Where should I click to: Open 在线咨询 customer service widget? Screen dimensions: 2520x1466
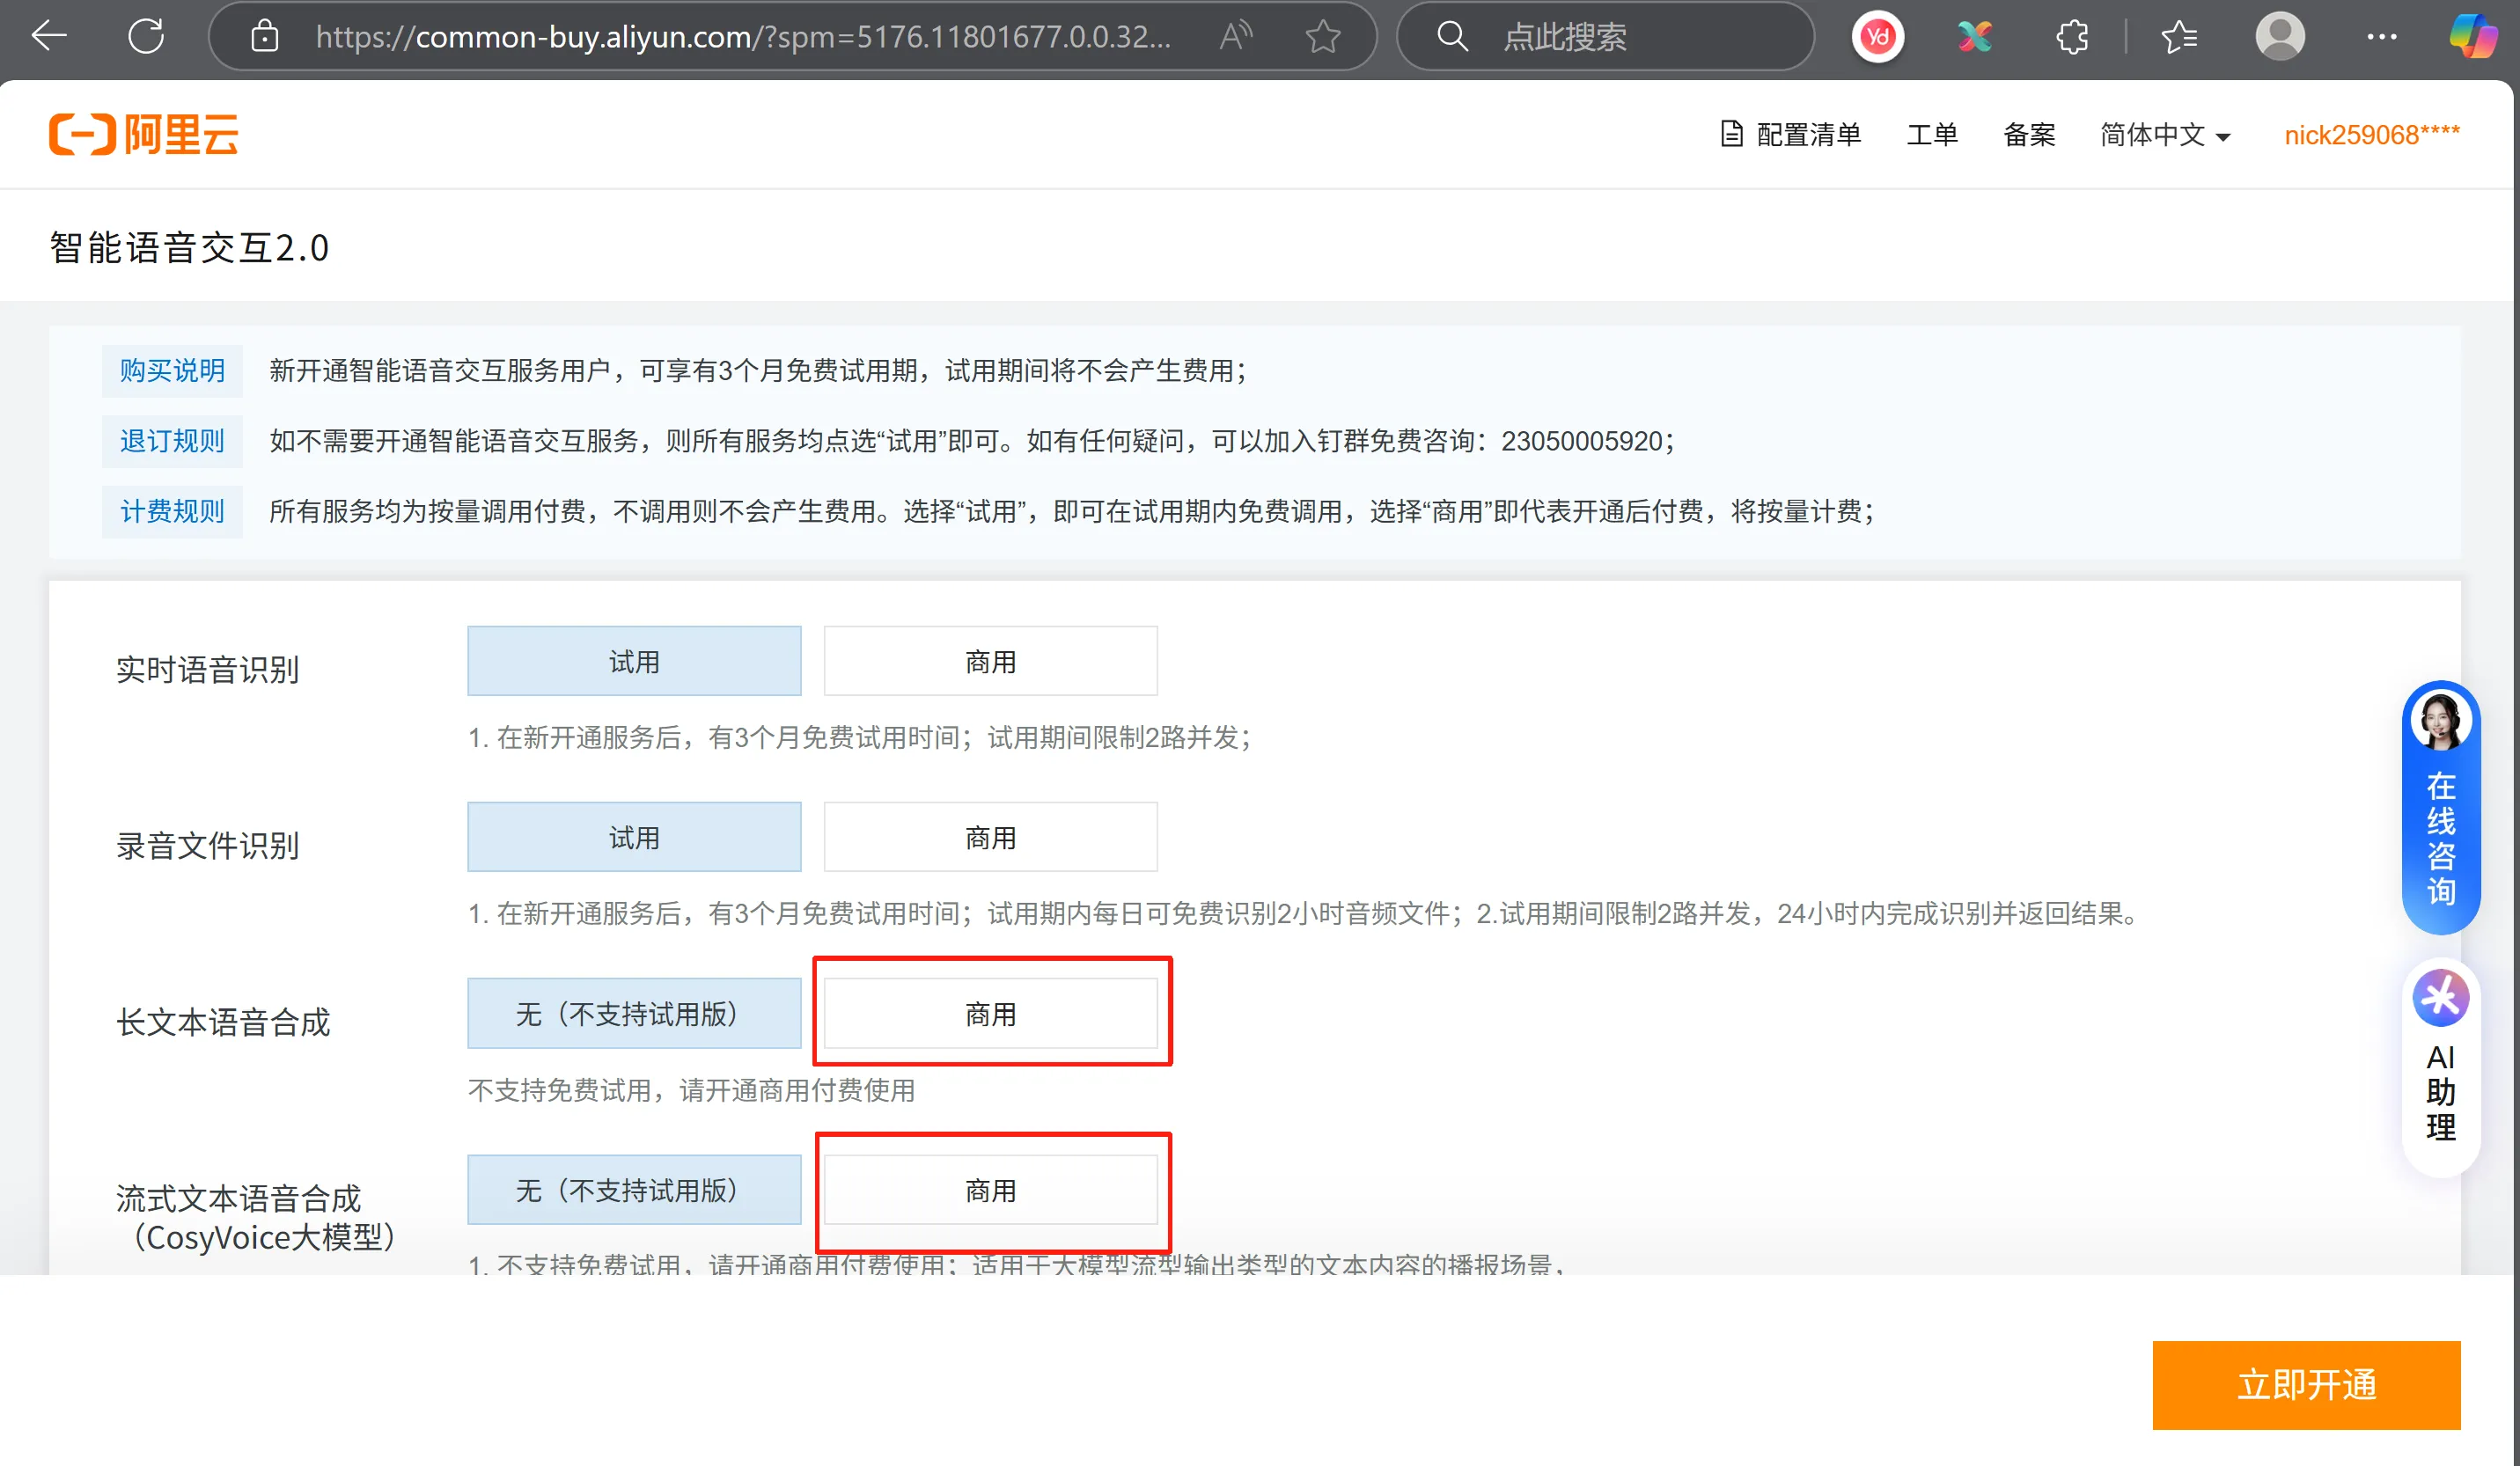[2441, 808]
